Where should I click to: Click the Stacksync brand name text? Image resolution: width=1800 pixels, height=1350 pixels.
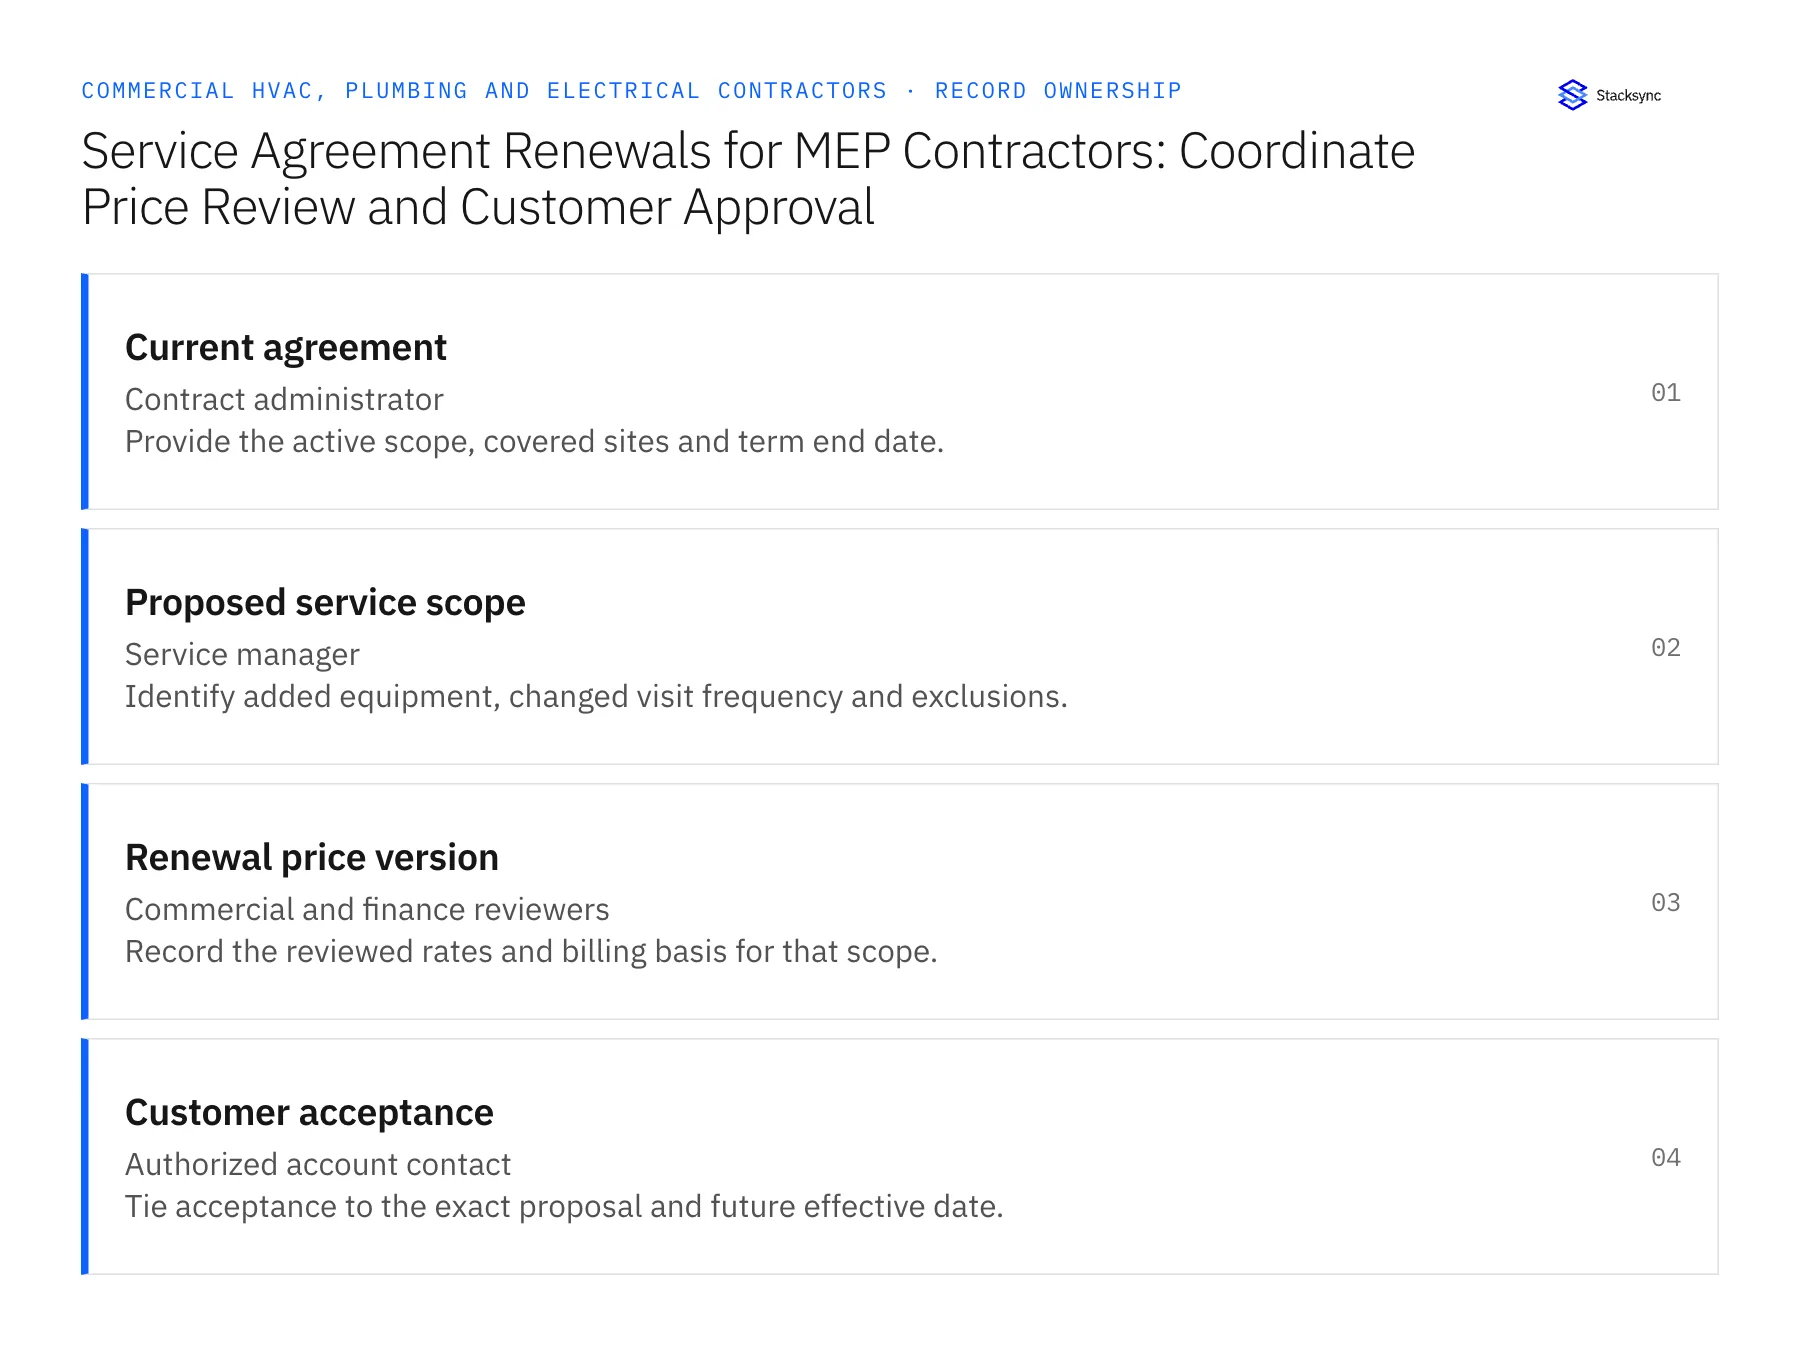(1628, 95)
